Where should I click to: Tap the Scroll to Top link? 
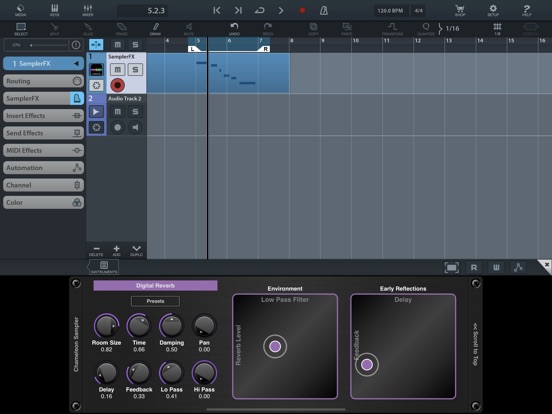tap(475, 344)
